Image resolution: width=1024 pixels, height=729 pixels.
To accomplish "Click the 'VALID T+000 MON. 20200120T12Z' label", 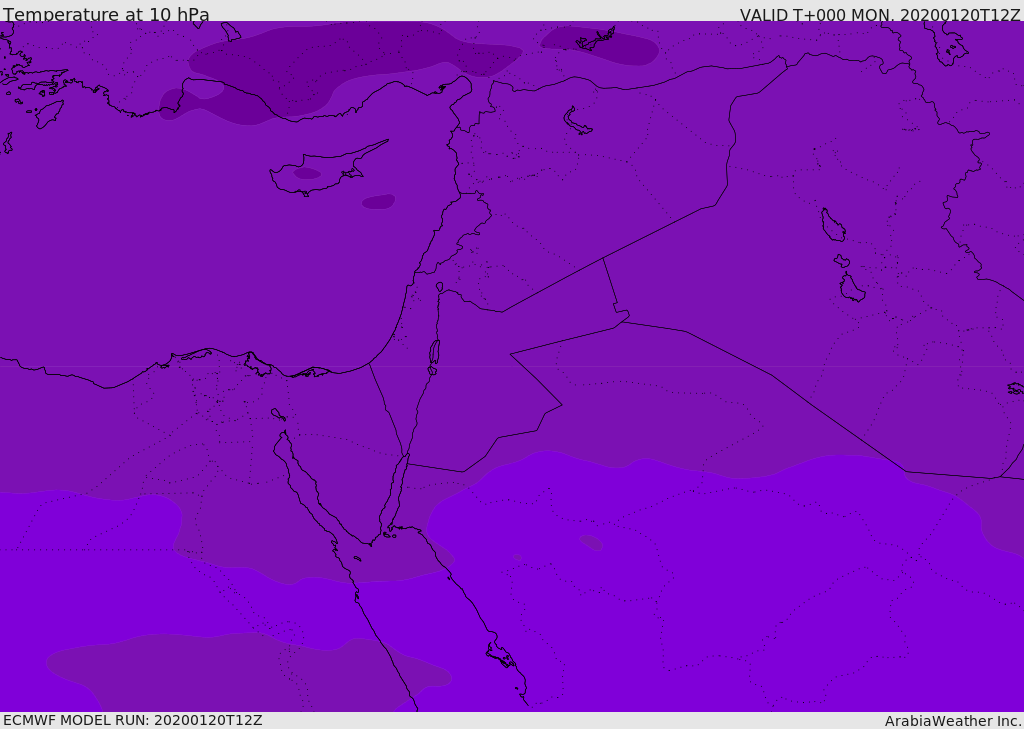I will (x=880, y=14).
